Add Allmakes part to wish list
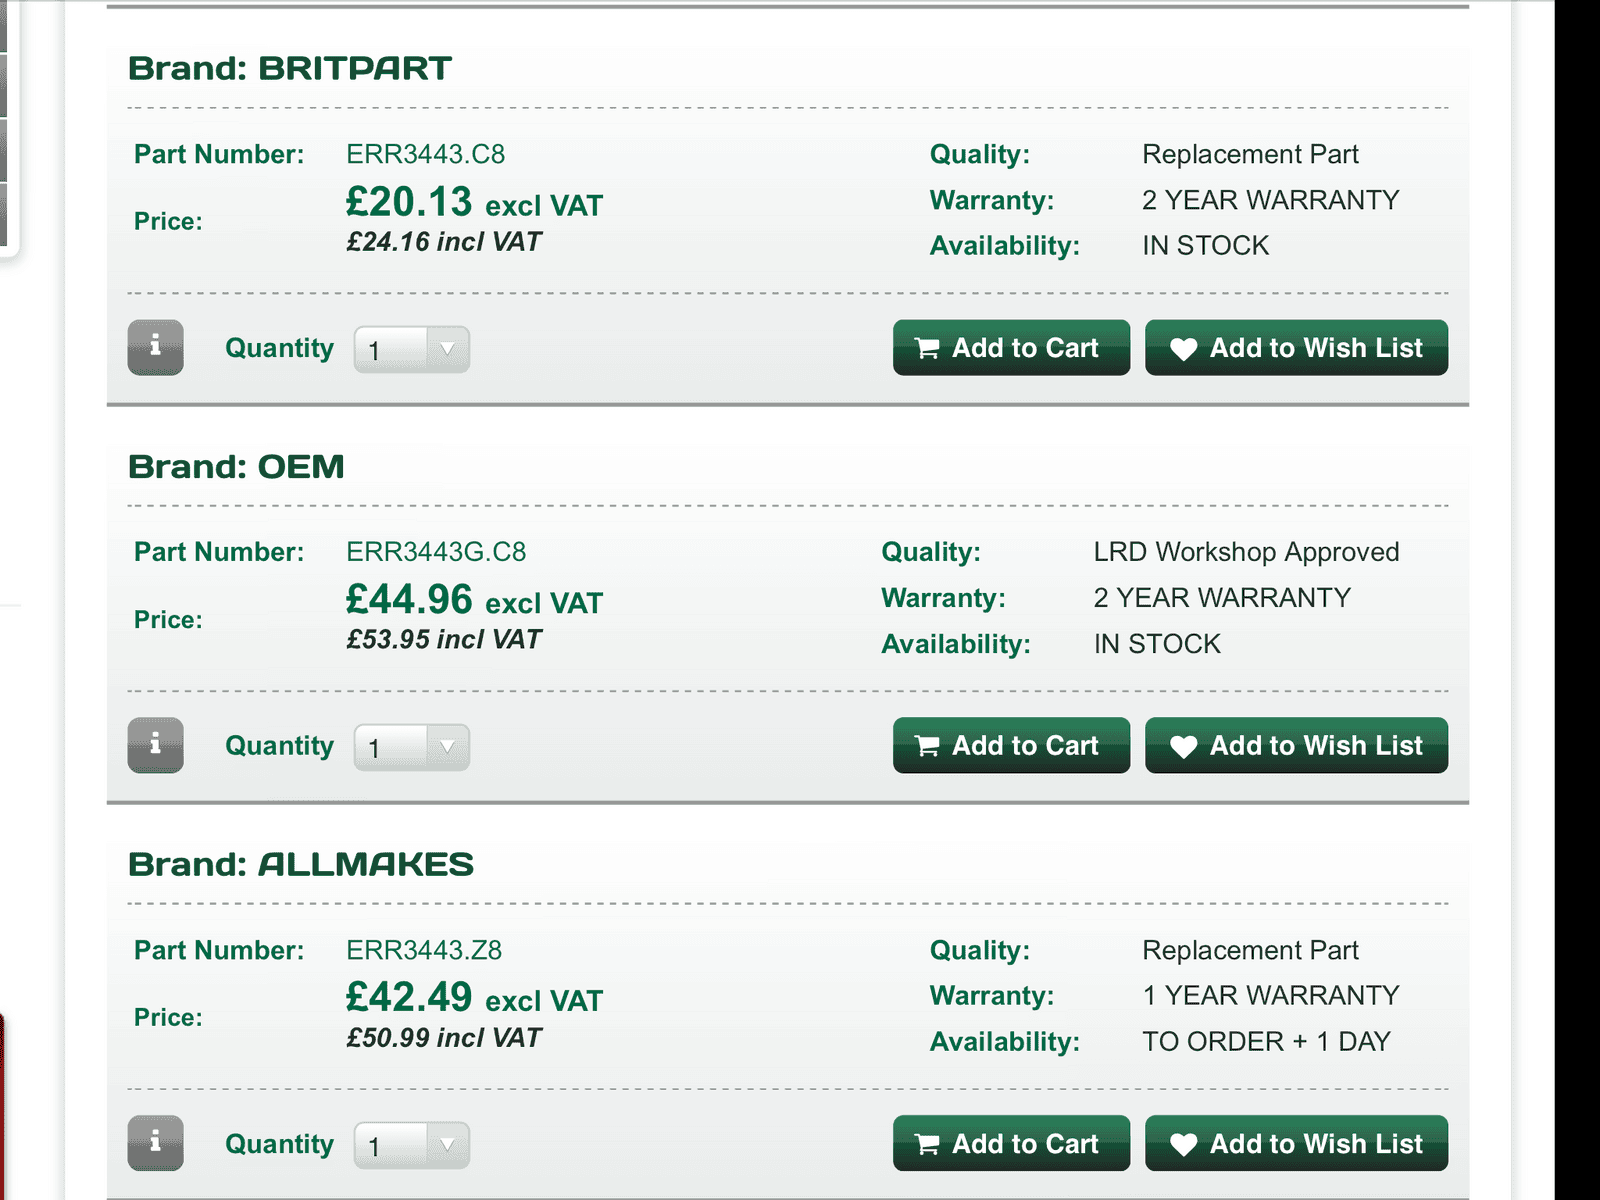The width and height of the screenshot is (1600, 1200). click(x=1296, y=1143)
